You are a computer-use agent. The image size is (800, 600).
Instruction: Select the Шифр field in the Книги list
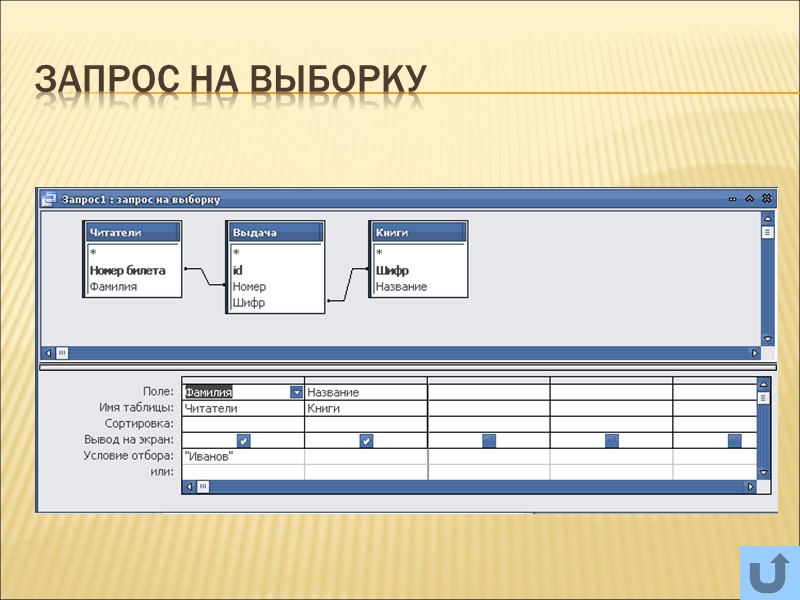tap(393, 270)
